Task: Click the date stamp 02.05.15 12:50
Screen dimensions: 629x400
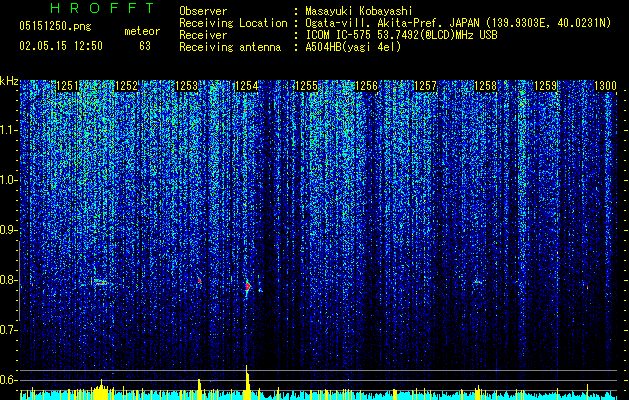Action: click(x=61, y=46)
